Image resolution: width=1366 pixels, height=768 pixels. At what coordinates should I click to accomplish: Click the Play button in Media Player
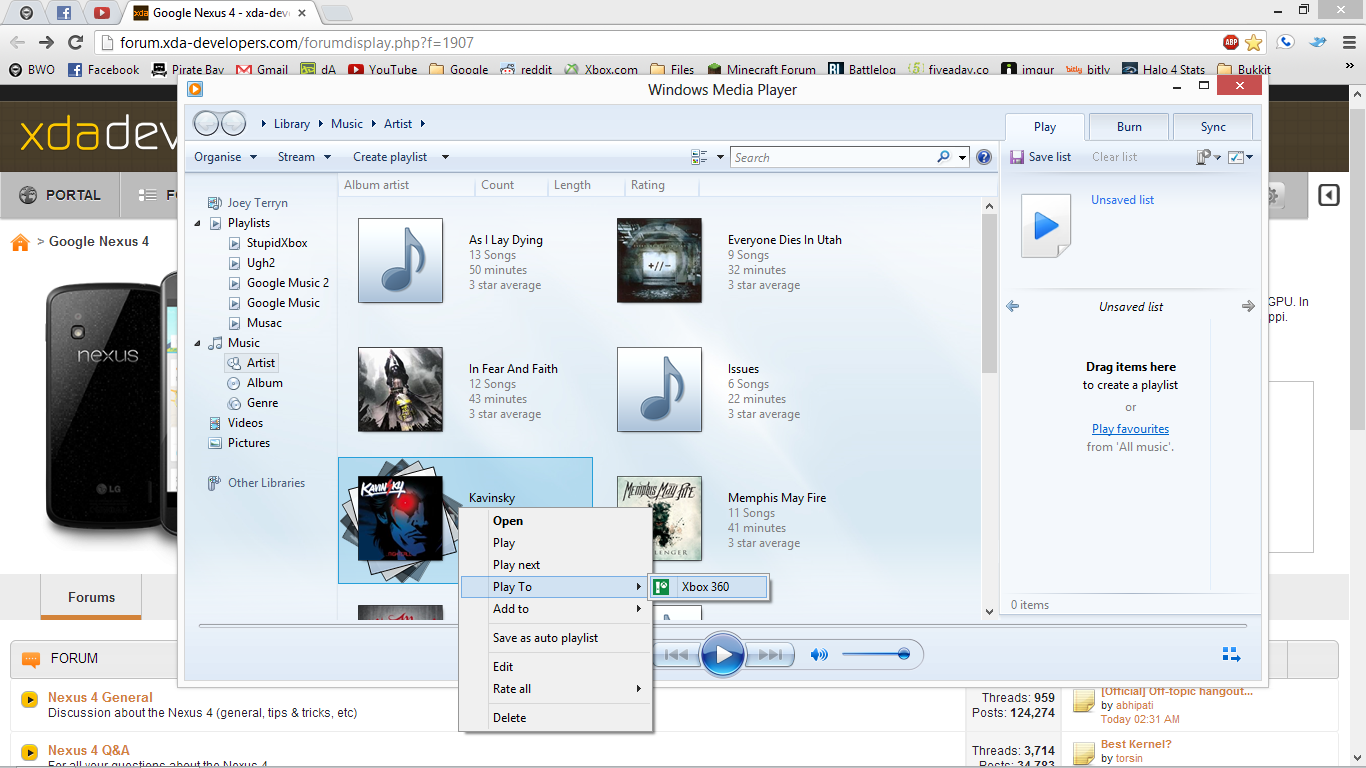coord(722,655)
